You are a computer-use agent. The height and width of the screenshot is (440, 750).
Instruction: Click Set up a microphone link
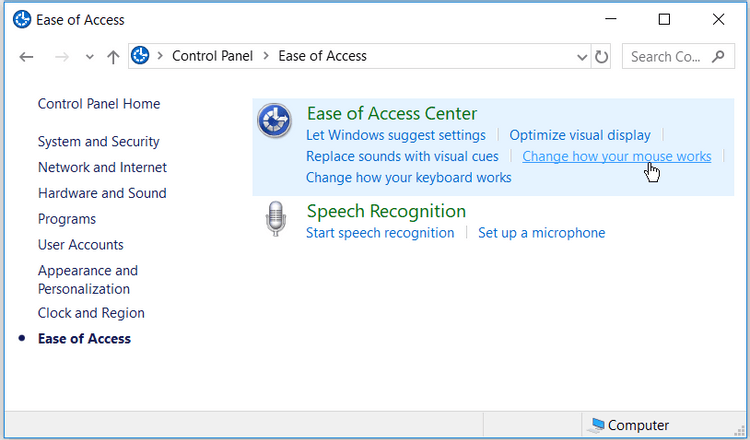coord(541,233)
